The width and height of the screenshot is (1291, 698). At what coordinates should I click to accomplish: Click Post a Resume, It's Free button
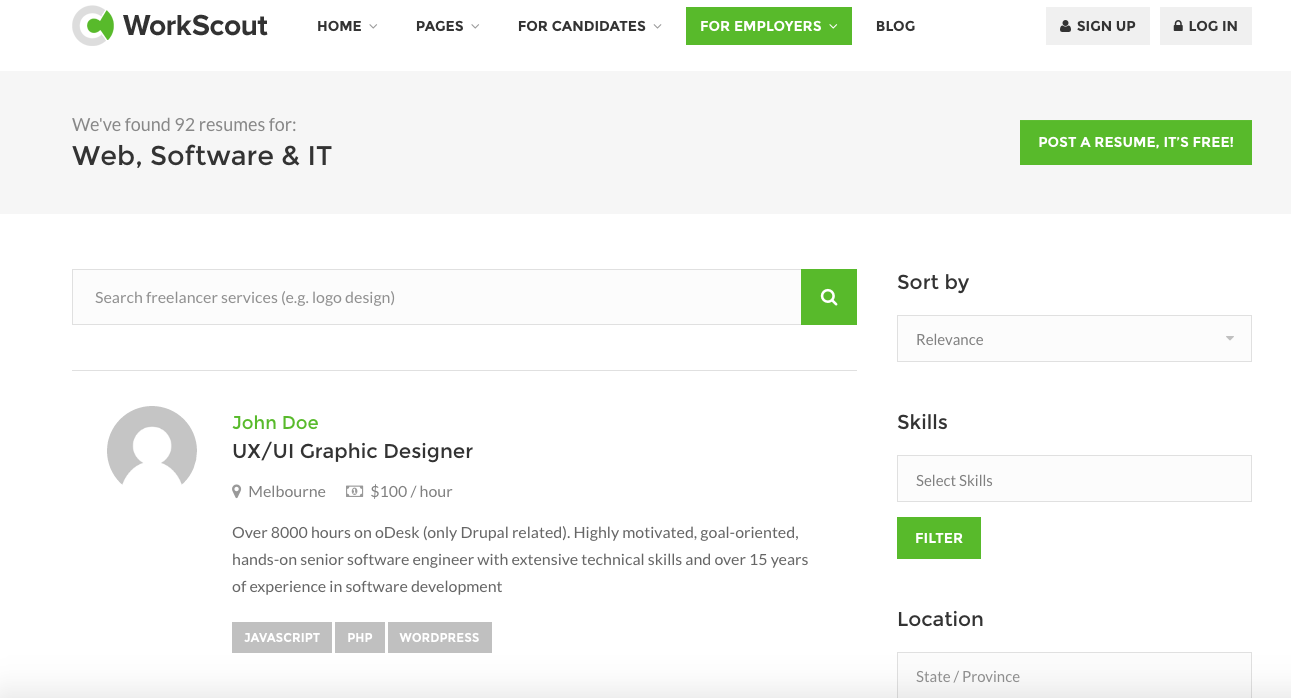click(x=1135, y=142)
